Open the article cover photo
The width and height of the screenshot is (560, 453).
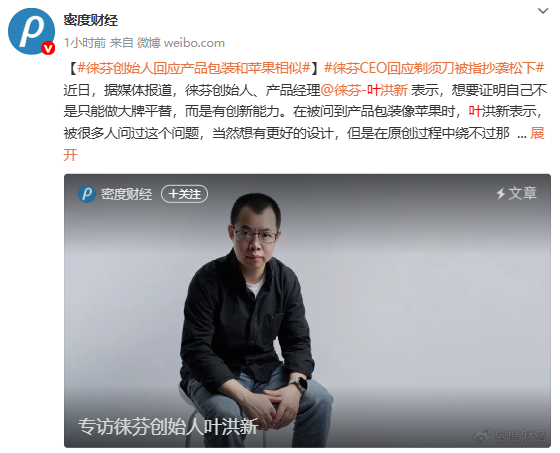pyautogui.click(x=307, y=310)
